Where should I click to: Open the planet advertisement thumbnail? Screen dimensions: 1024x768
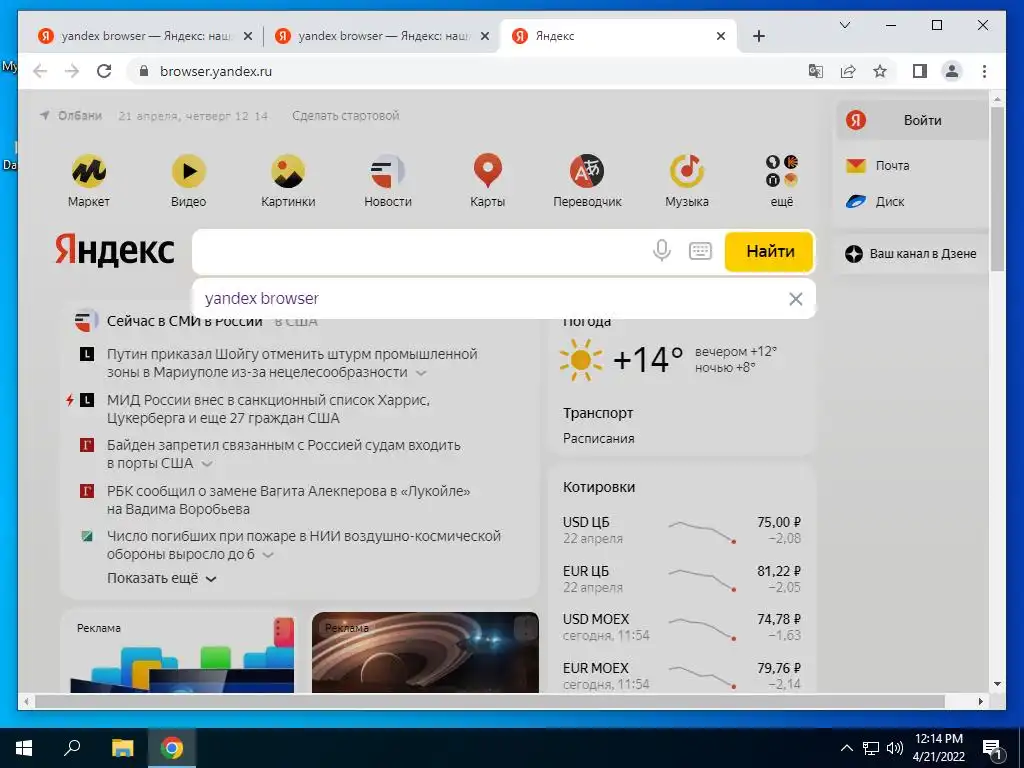pos(425,652)
